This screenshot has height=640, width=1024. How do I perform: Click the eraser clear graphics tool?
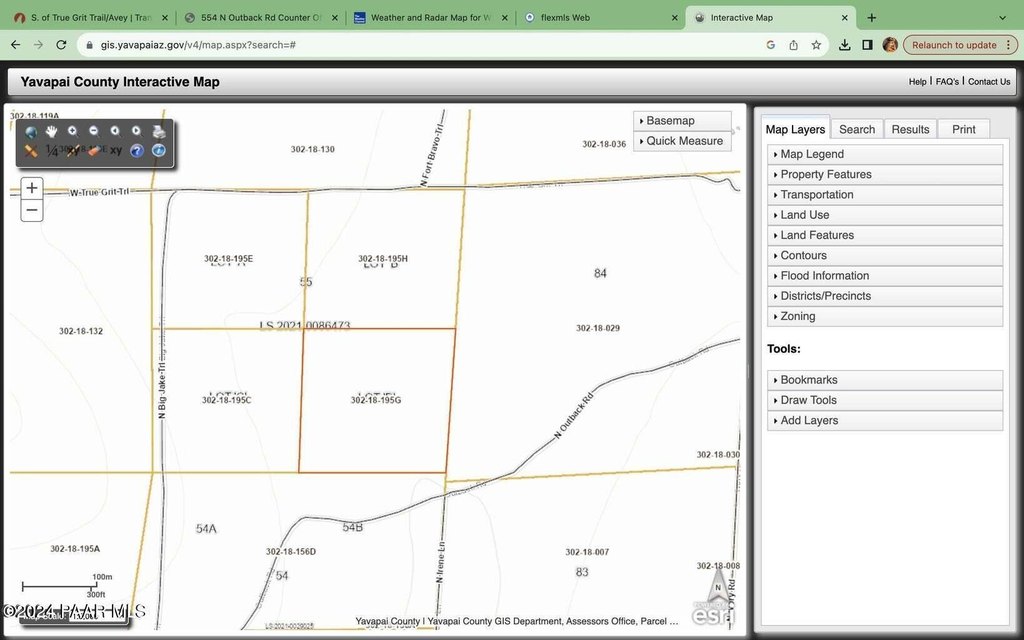tap(95, 151)
